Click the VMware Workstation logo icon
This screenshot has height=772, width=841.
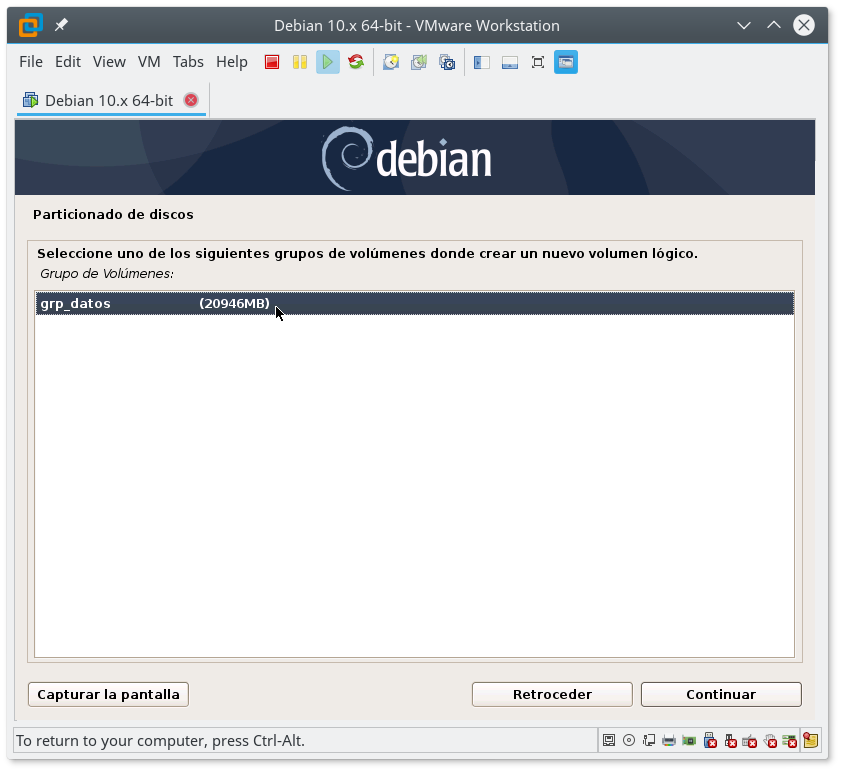pos(31,25)
